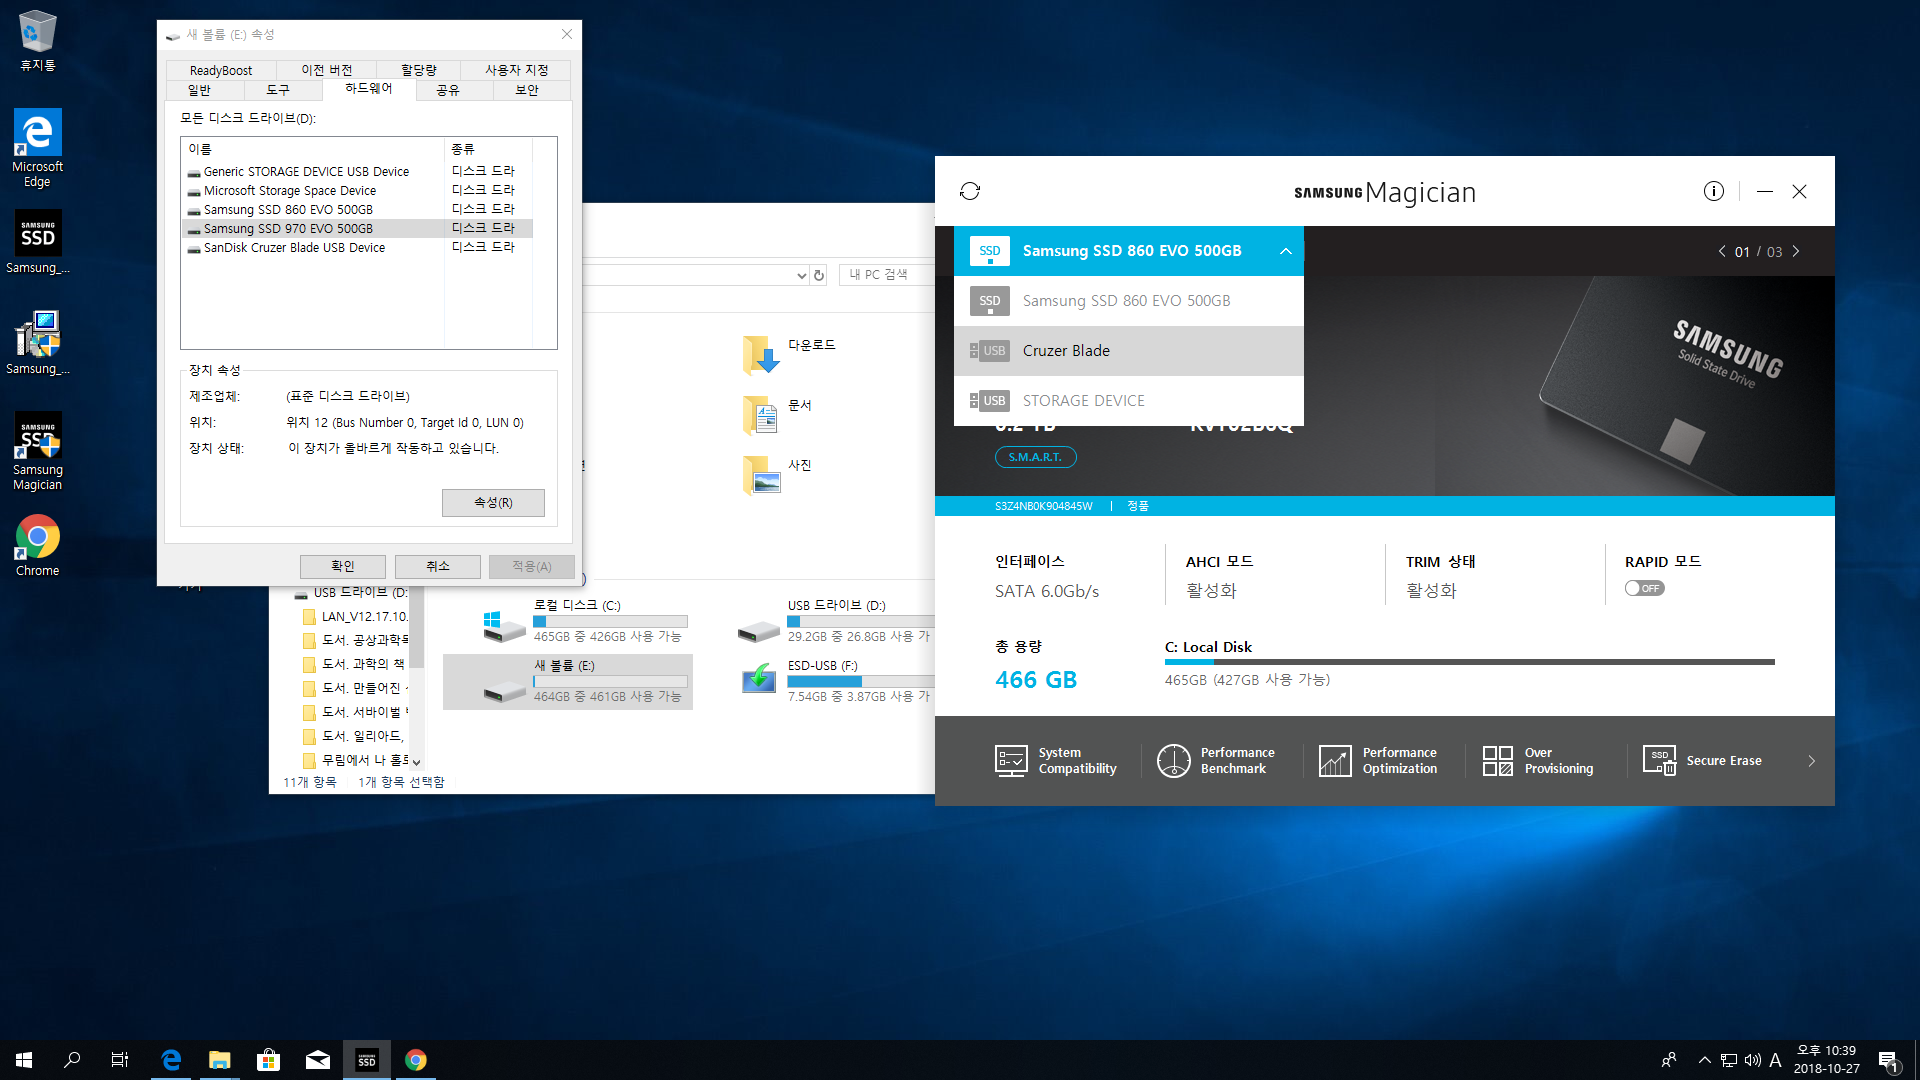Viewport: 1920px width, 1080px height.
Task: Go to previous drive with left arrow
Action: pyautogui.click(x=1722, y=251)
